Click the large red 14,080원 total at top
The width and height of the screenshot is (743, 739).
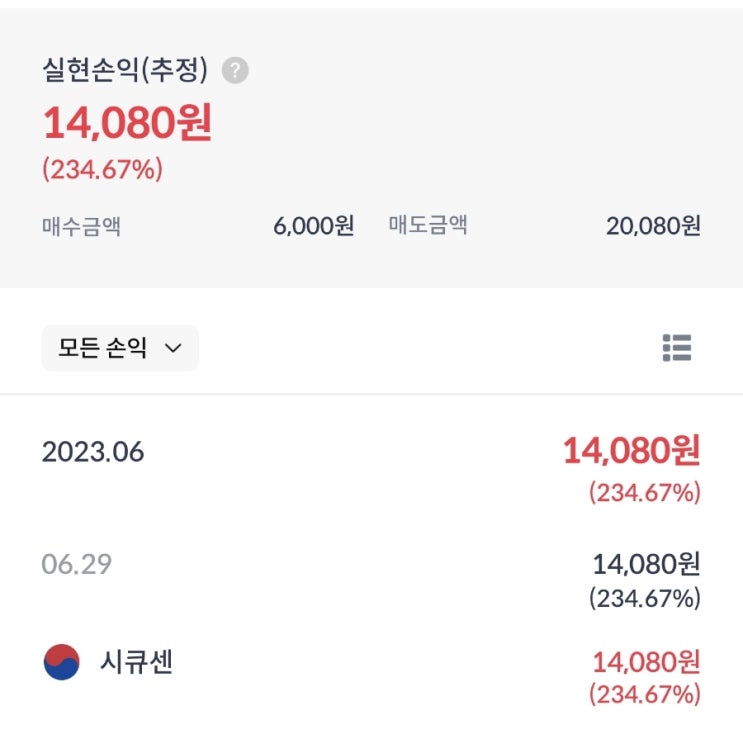coord(127,124)
